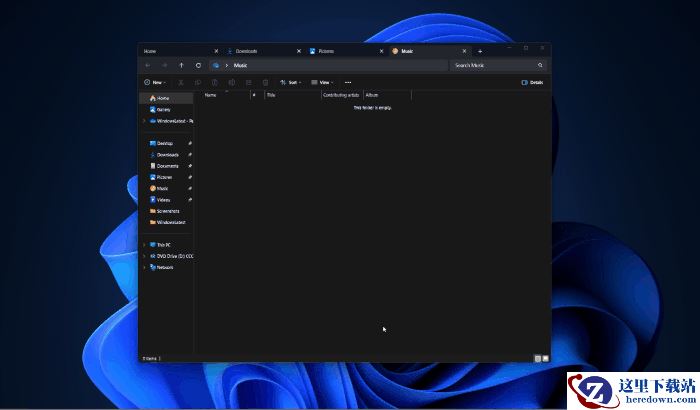The width and height of the screenshot is (700, 410).
Task: Switch to the Home tab
Action: click(x=177, y=51)
